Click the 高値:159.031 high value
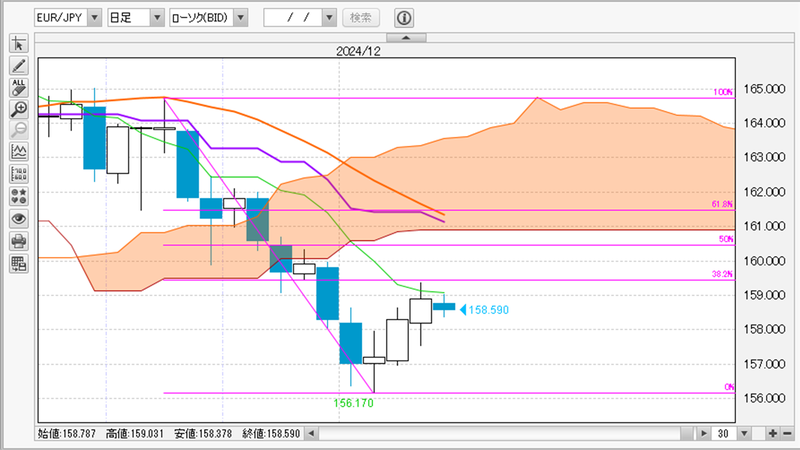 coord(135,434)
